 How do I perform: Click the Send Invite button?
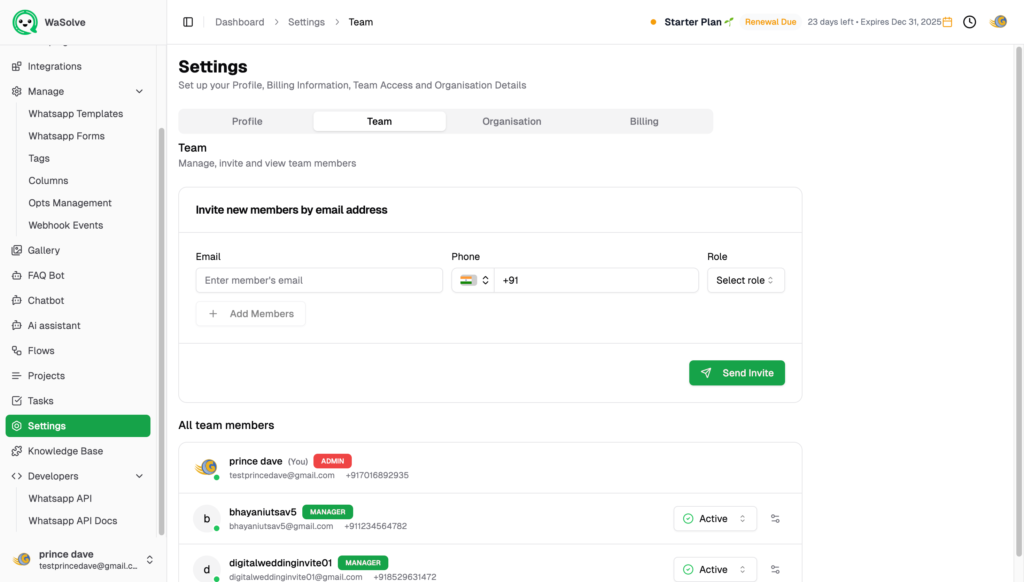click(737, 373)
